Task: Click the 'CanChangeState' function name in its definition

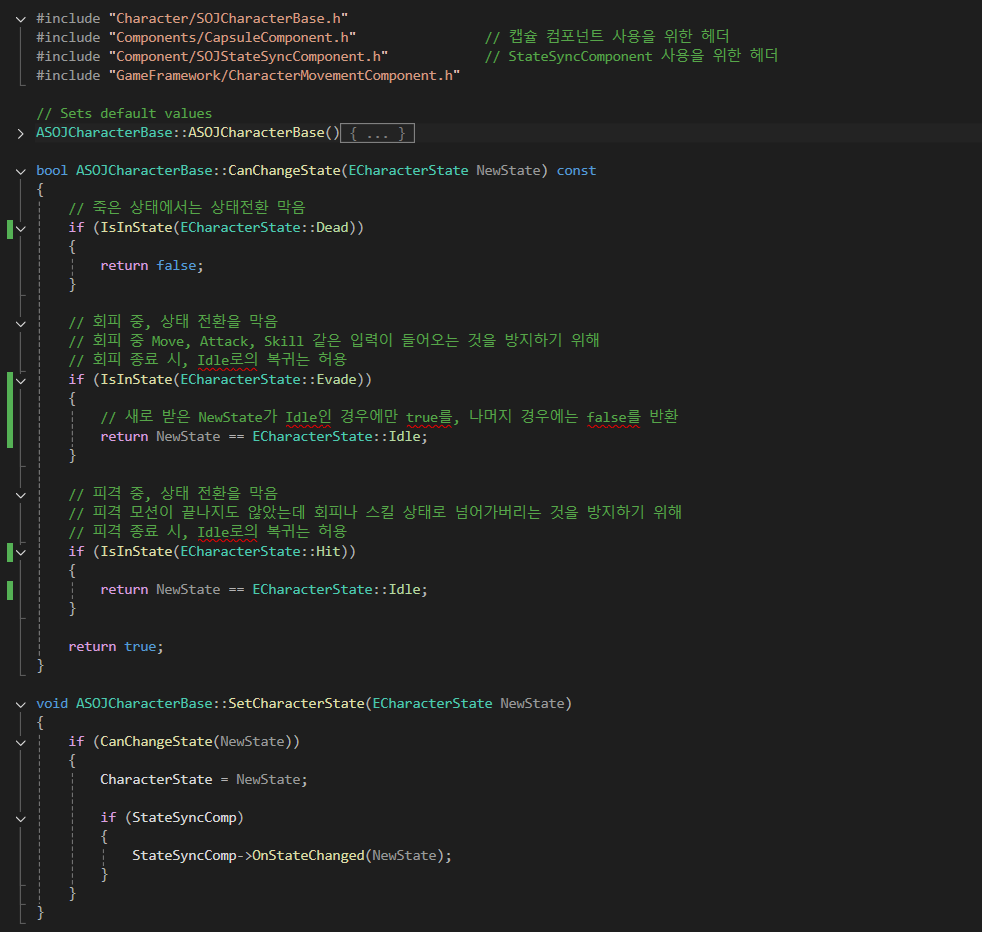Action: (284, 170)
